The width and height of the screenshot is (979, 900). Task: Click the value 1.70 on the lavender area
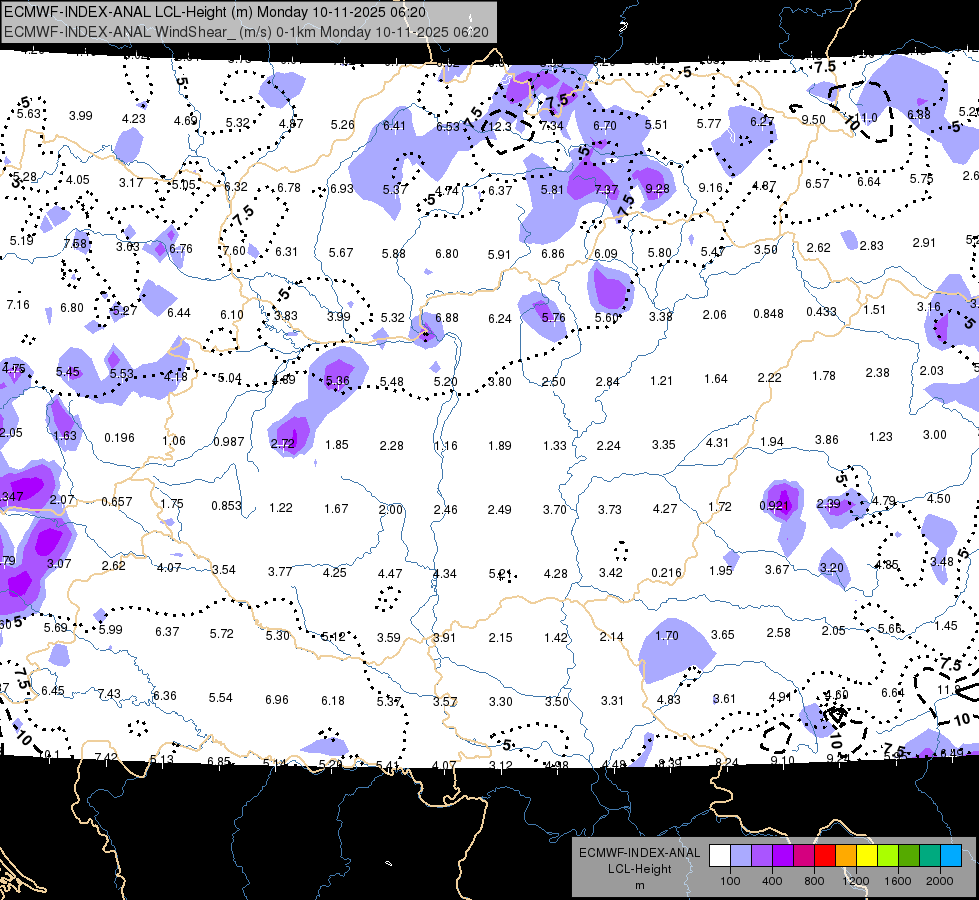(x=667, y=635)
